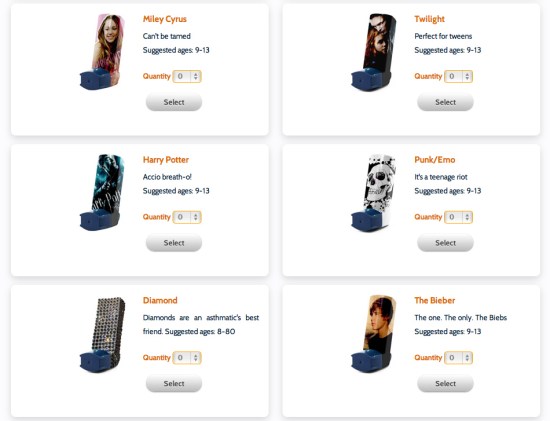Screen dimensions: 550x421
Task: Open the Miley Cyrus quantity dropdown
Action: pos(187,76)
